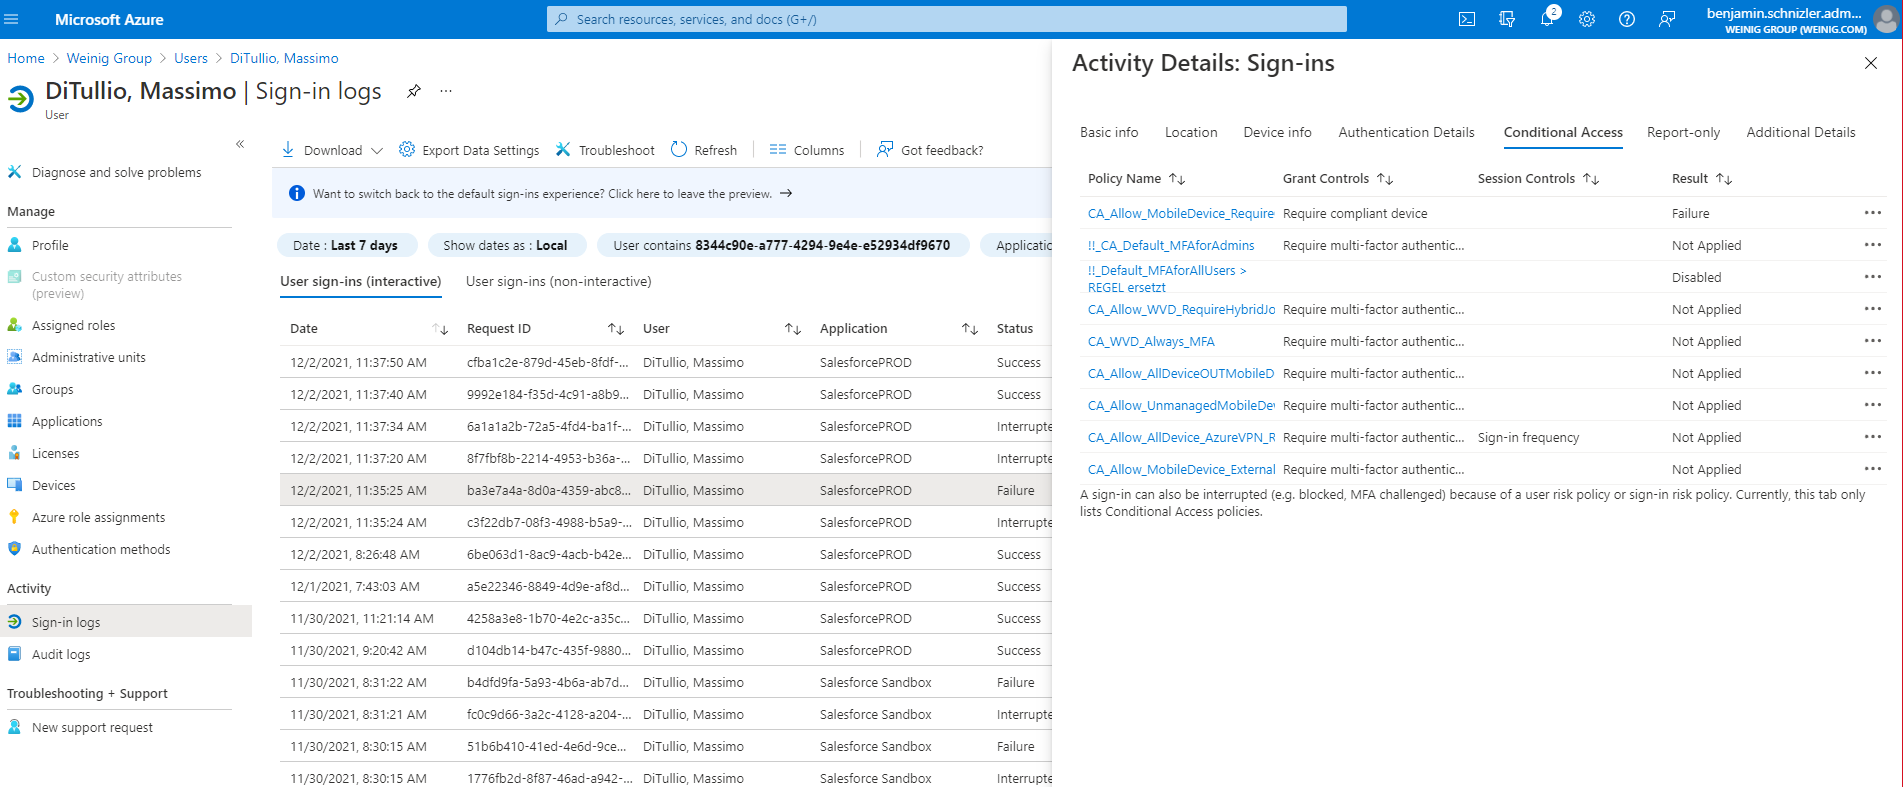
Task: Open the Report-only tab
Action: click(x=1684, y=132)
